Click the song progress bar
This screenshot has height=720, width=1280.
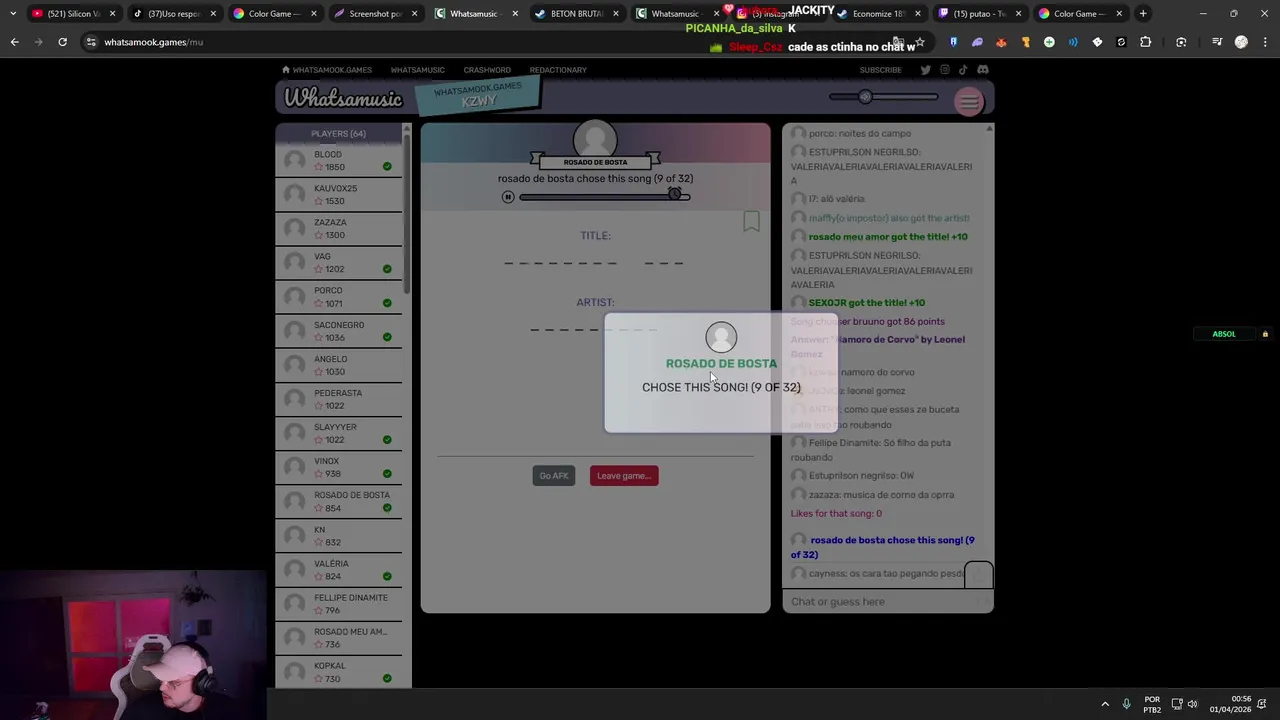point(603,197)
